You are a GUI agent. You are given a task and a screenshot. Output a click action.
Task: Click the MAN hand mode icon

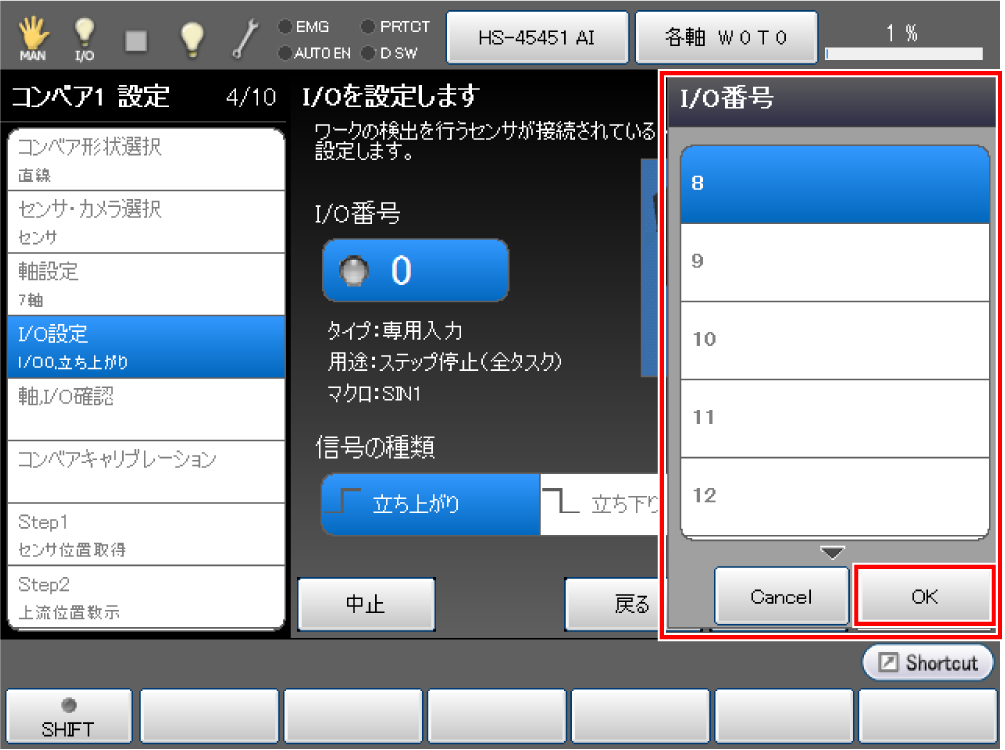click(x=33, y=37)
